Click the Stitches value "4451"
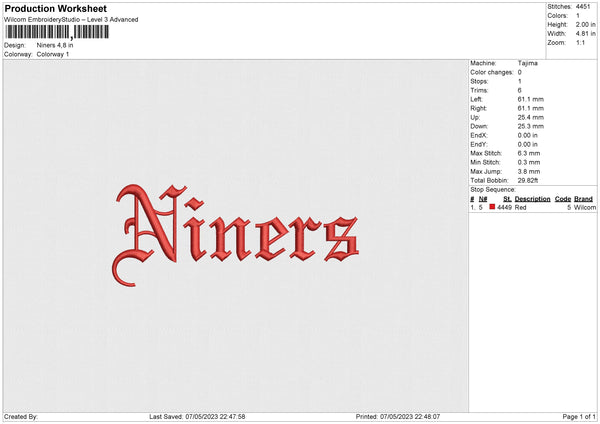Image resolution: width=600 pixels, height=424 pixels. point(583,7)
